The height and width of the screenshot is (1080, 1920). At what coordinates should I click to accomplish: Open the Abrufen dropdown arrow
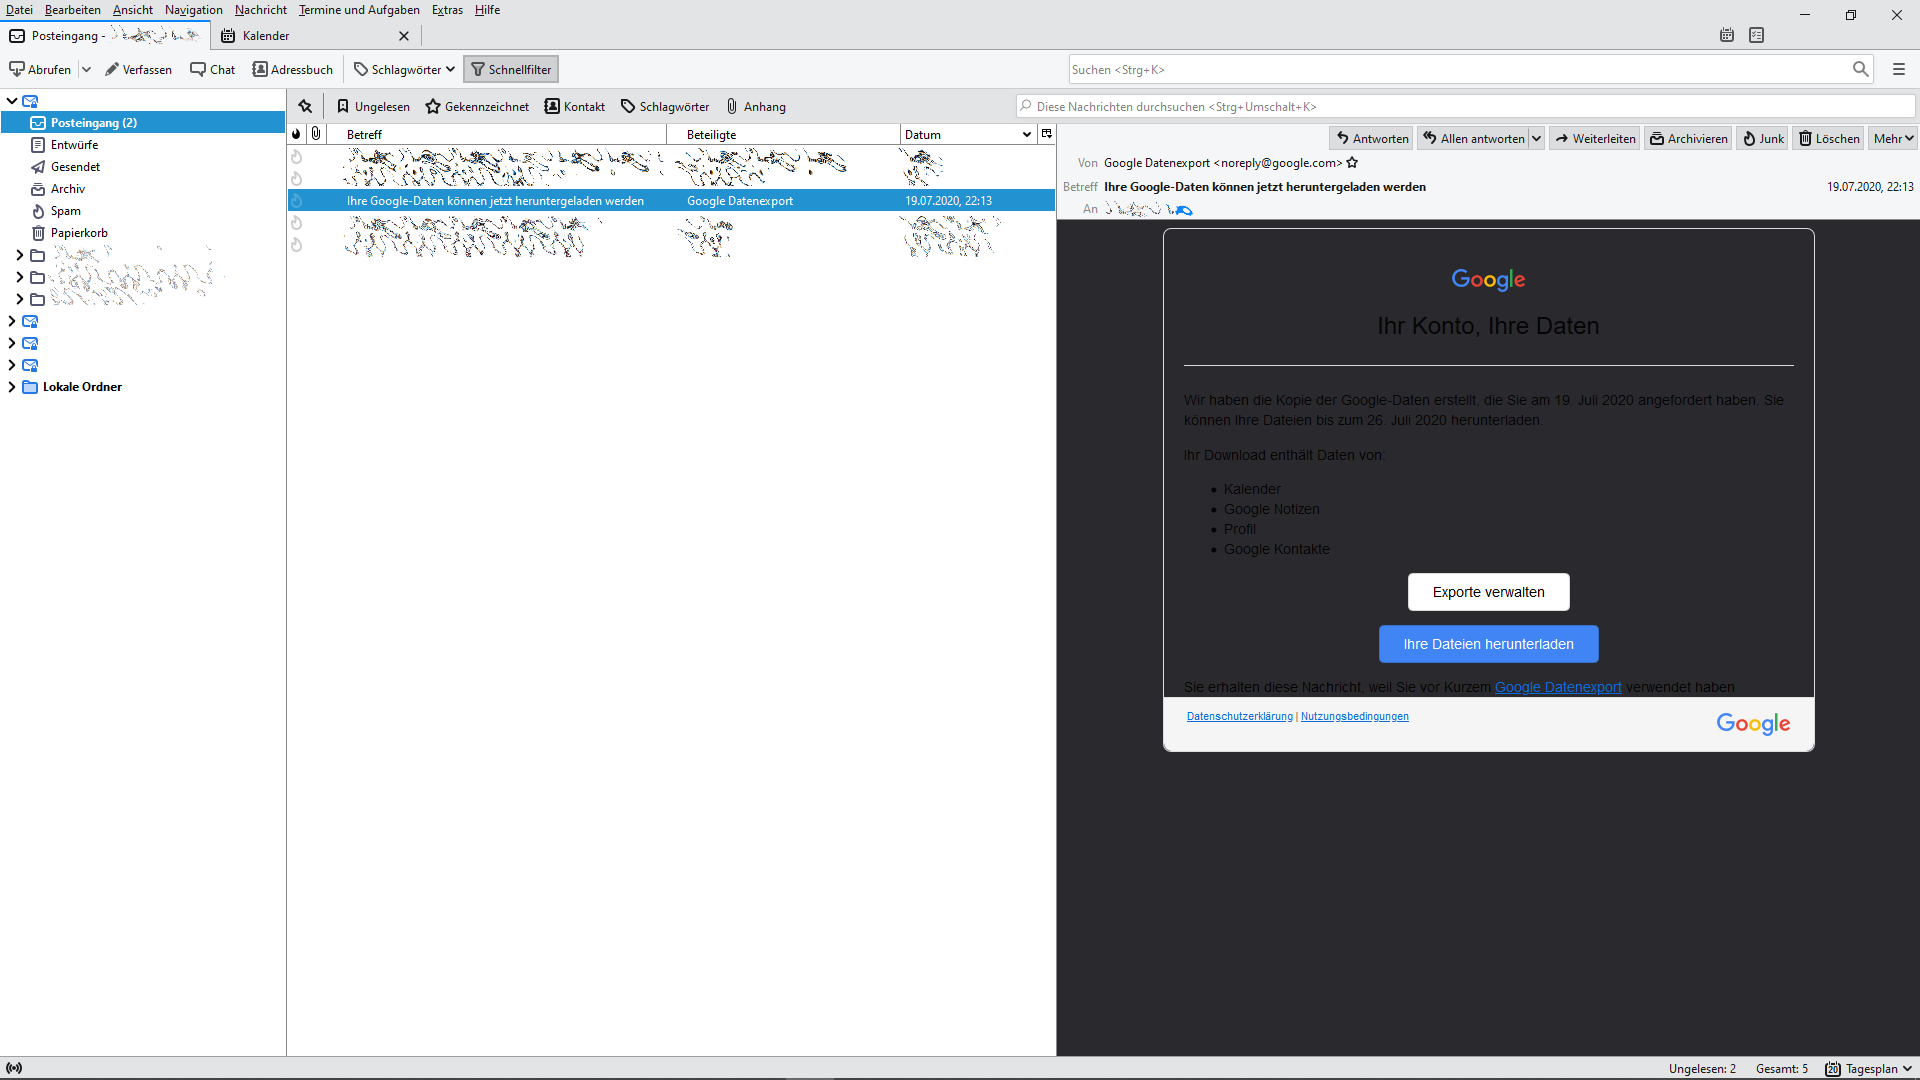pos(86,70)
